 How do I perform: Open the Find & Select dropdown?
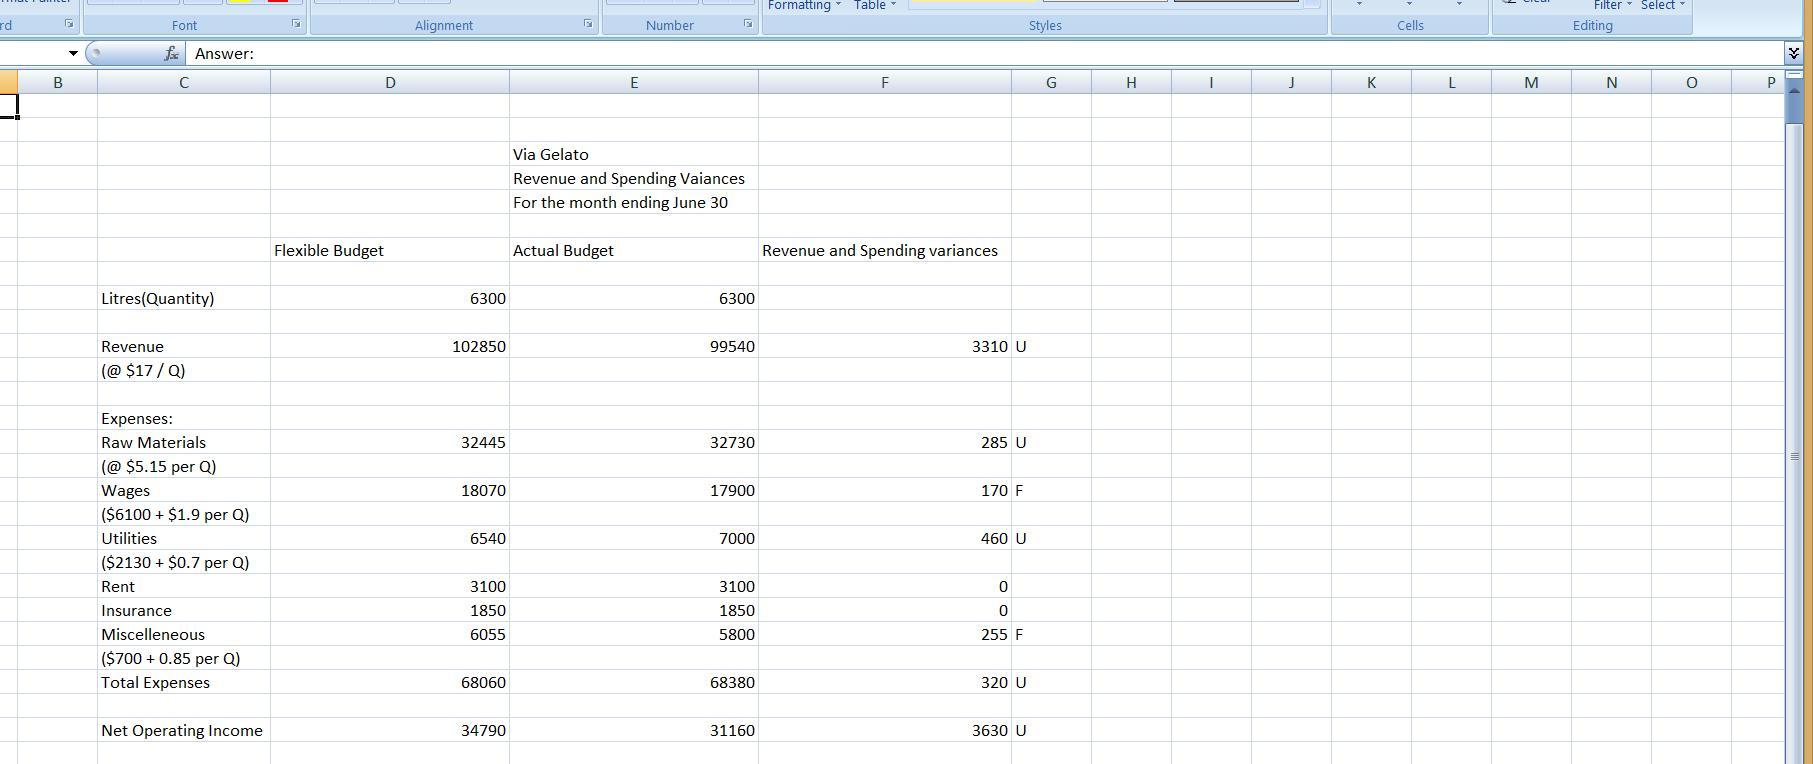coord(1662,6)
